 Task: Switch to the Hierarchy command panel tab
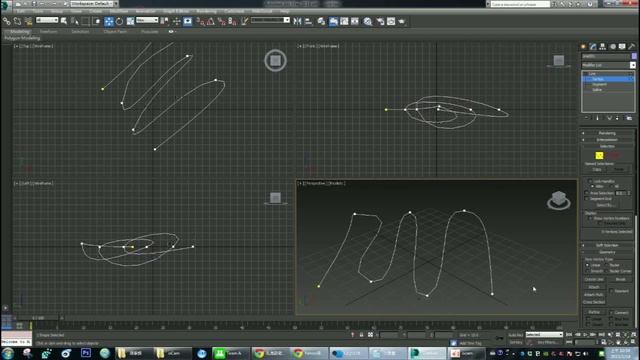pos(602,47)
